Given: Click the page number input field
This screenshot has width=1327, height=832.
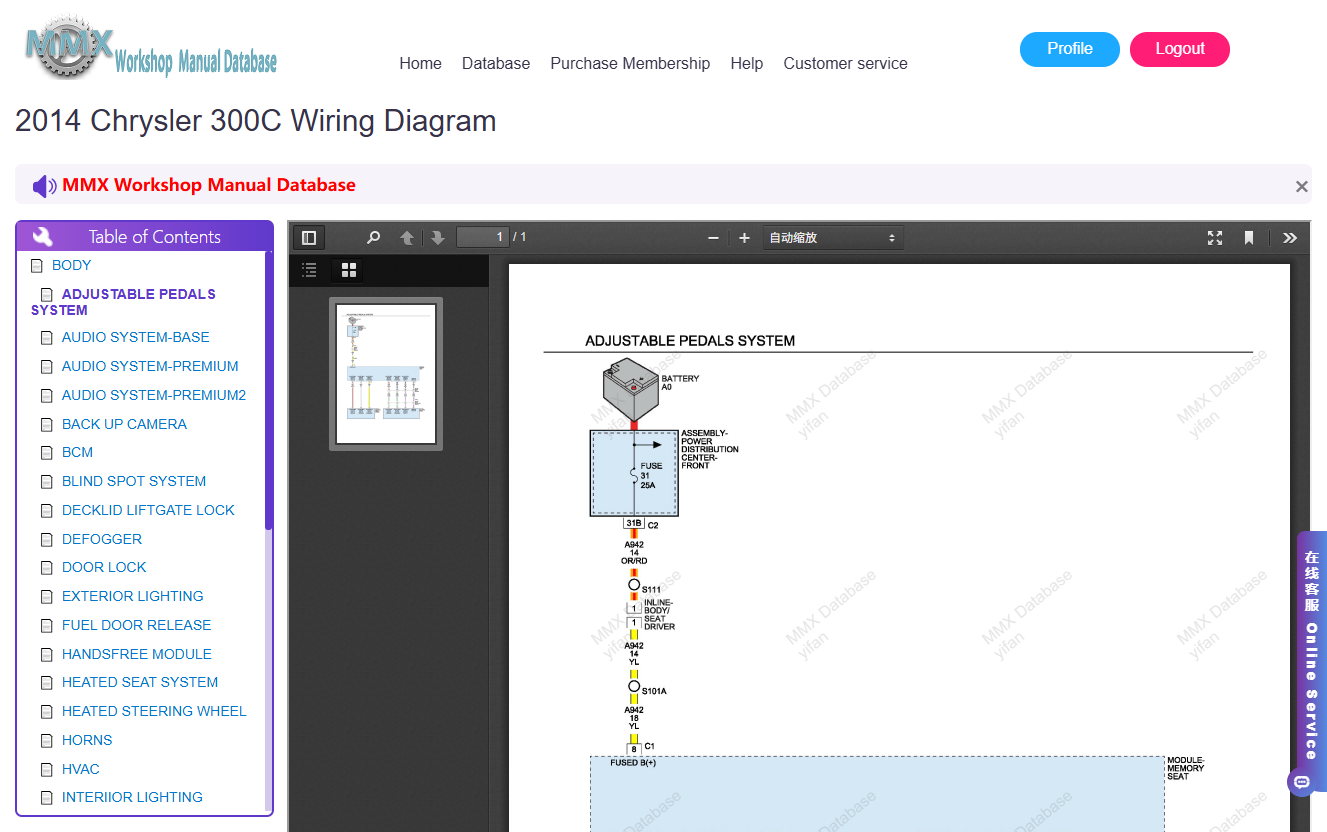Looking at the screenshot, I should pos(483,237).
